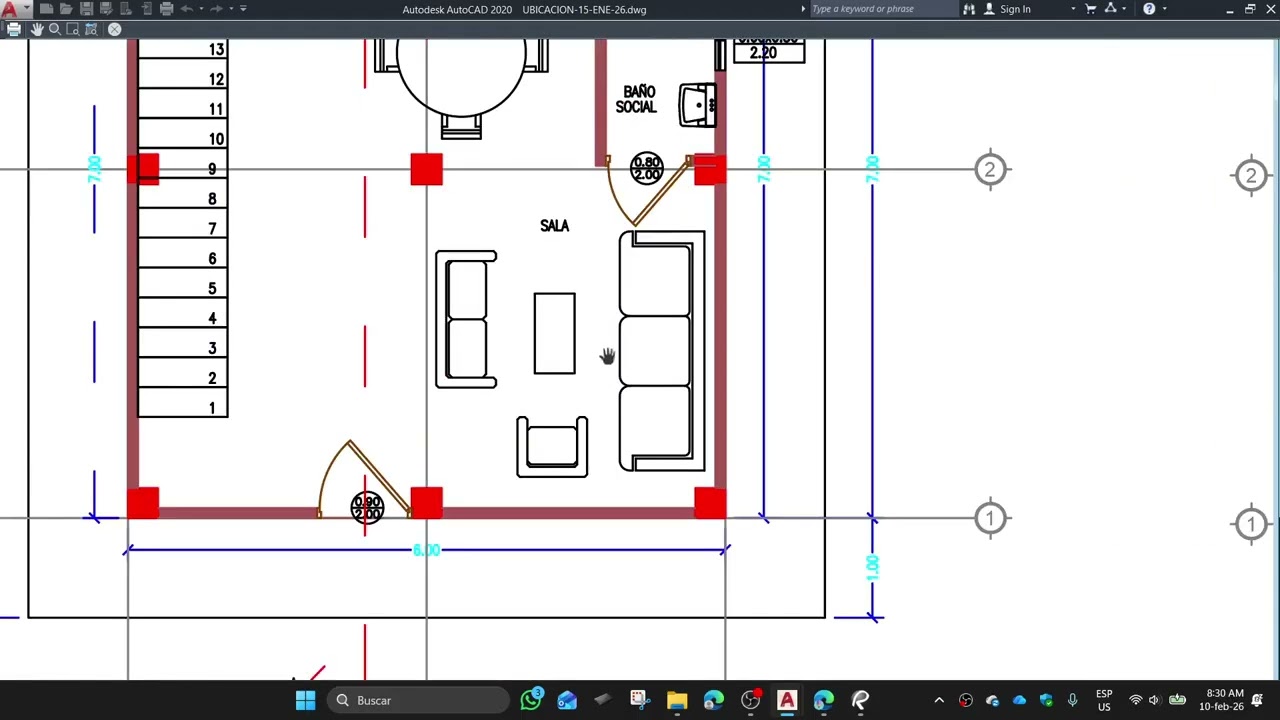
Task: Click the SALA room label
Action: click(554, 226)
